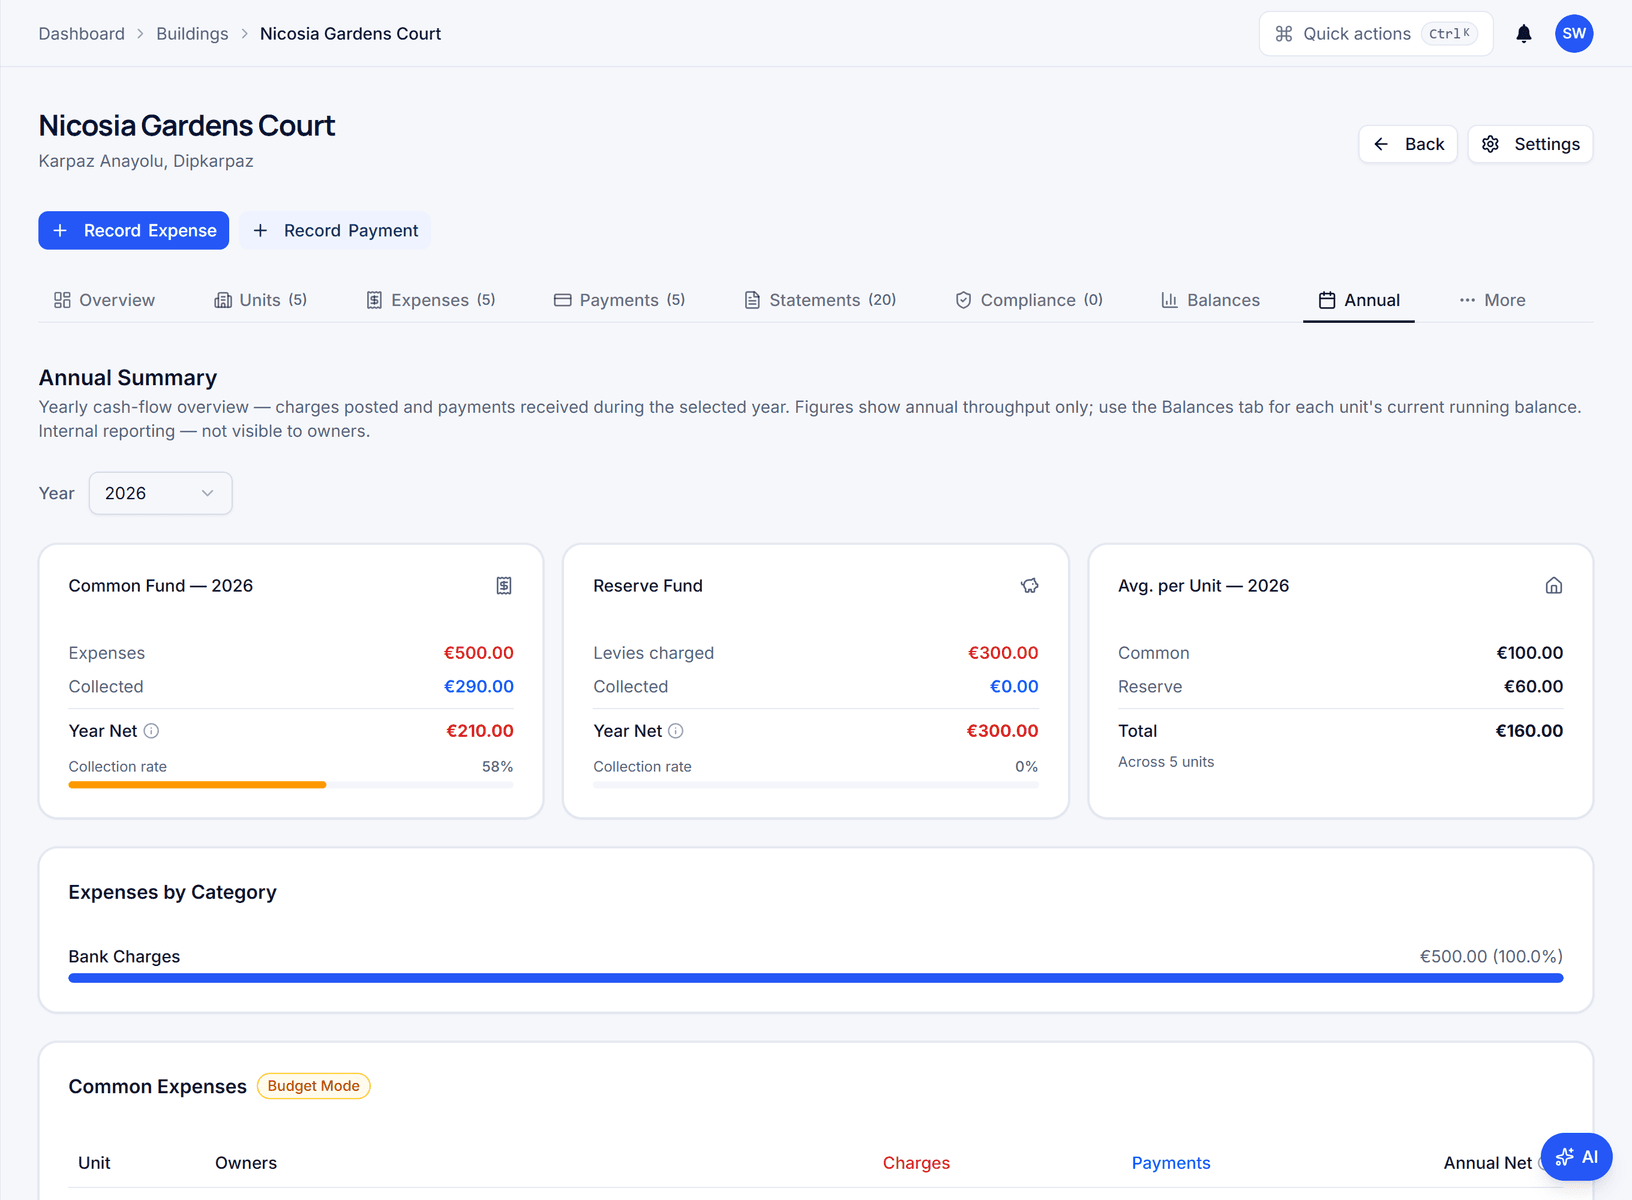Open the SW user avatar menu

[1573, 34]
